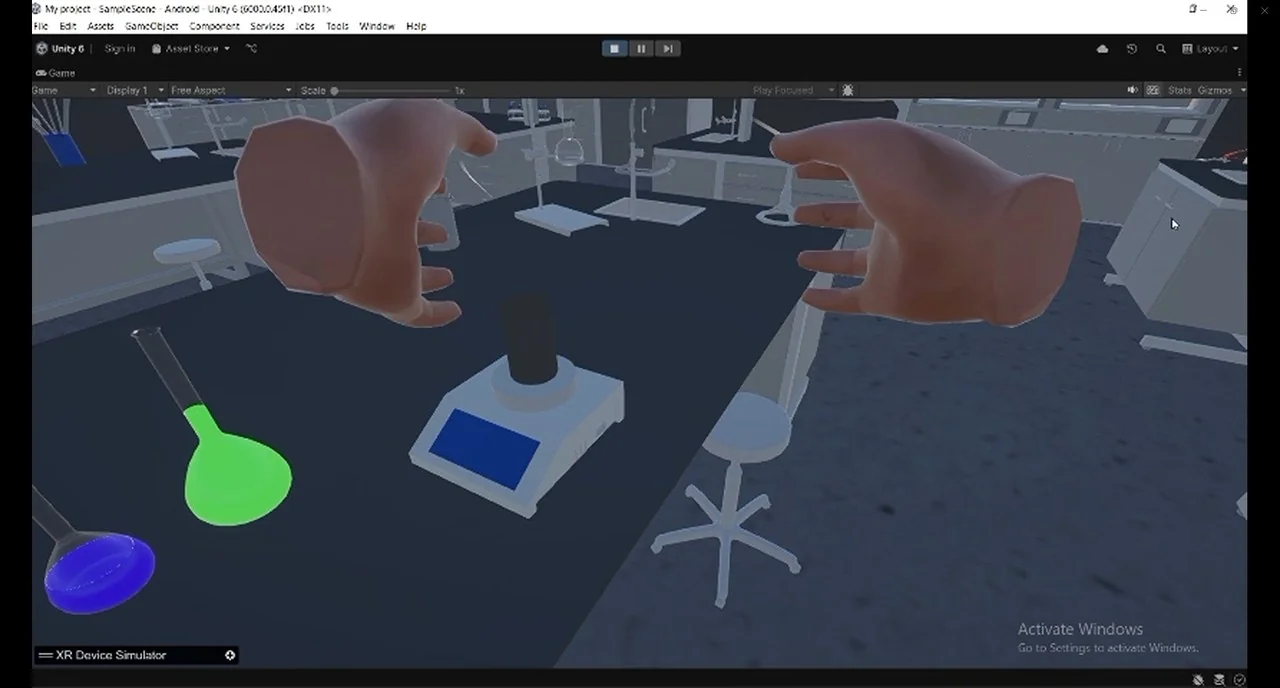Click the black cylinder on the scale

[x=529, y=340]
